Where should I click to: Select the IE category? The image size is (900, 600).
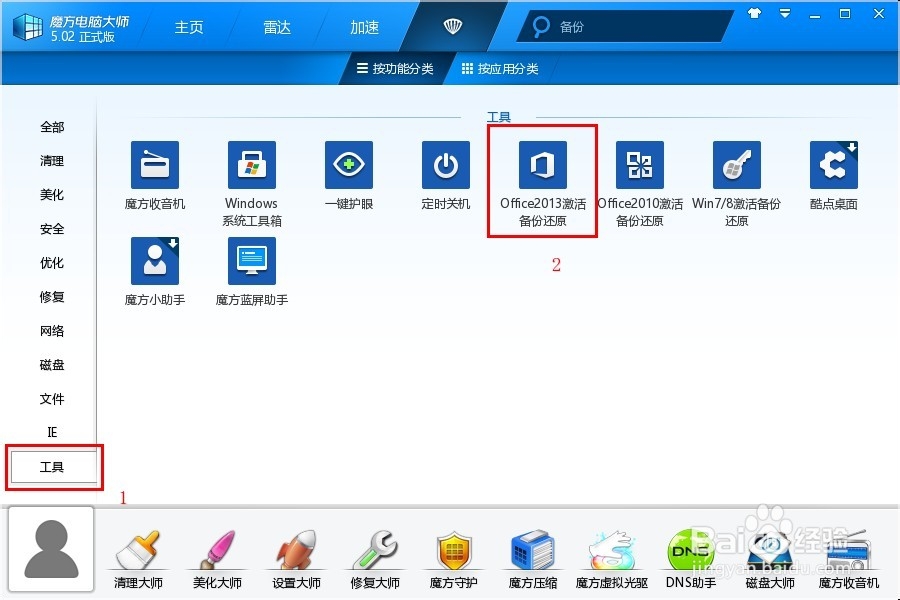[x=52, y=432]
